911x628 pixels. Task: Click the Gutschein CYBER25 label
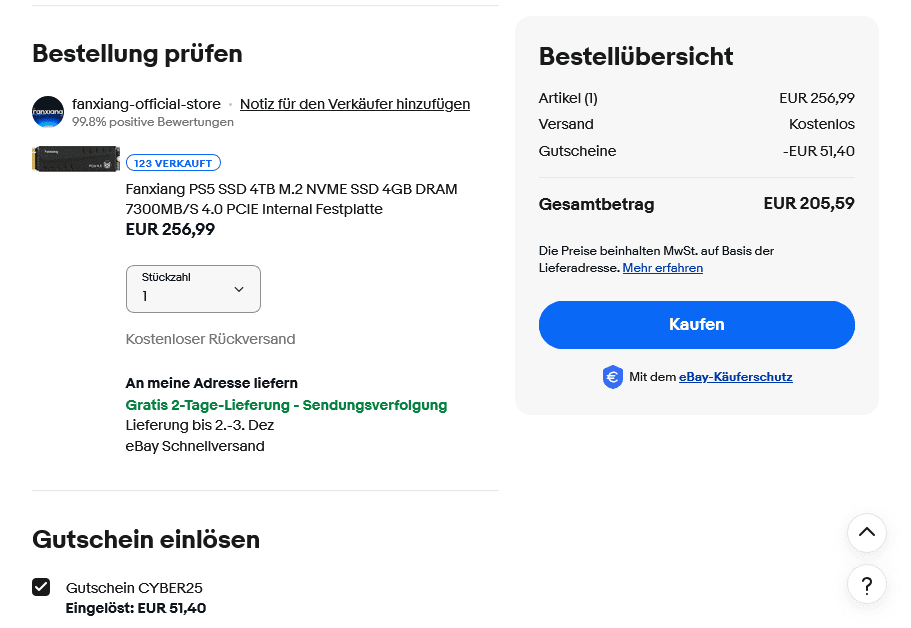pos(134,588)
